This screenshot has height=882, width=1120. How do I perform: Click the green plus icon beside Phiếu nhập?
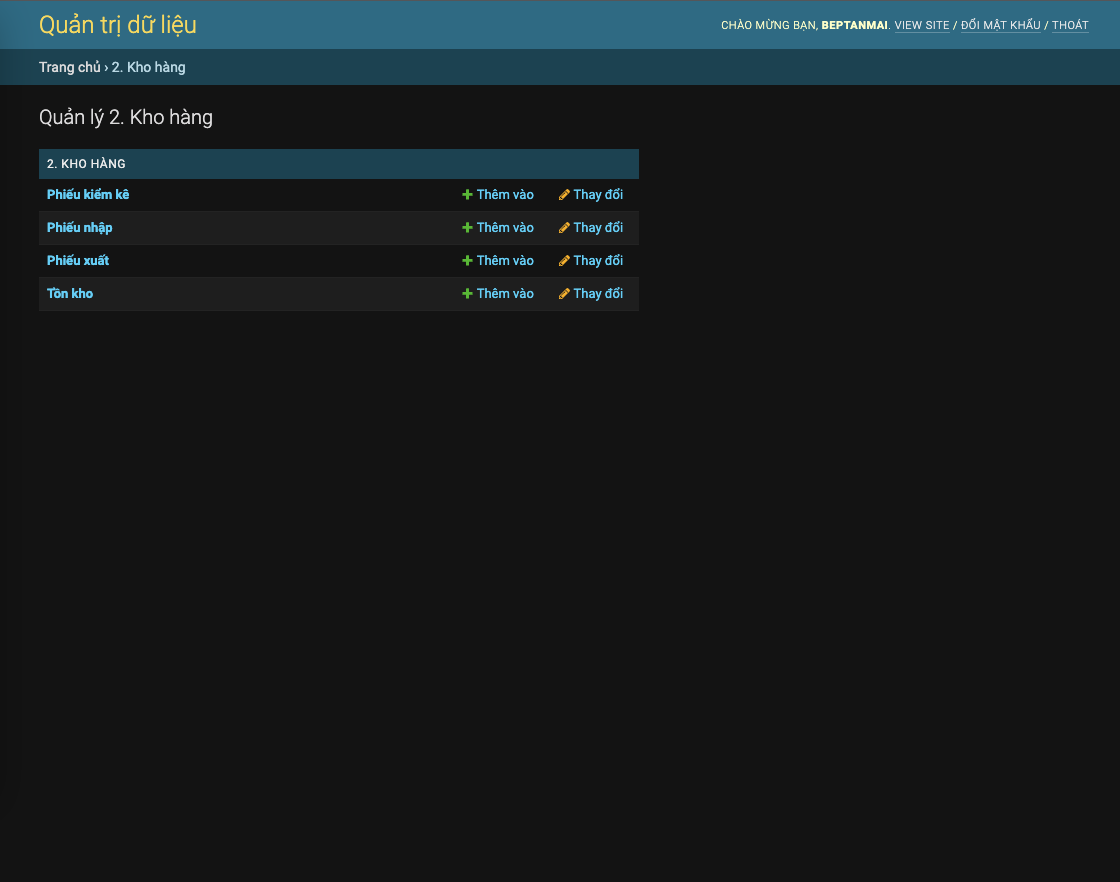pyautogui.click(x=466, y=227)
